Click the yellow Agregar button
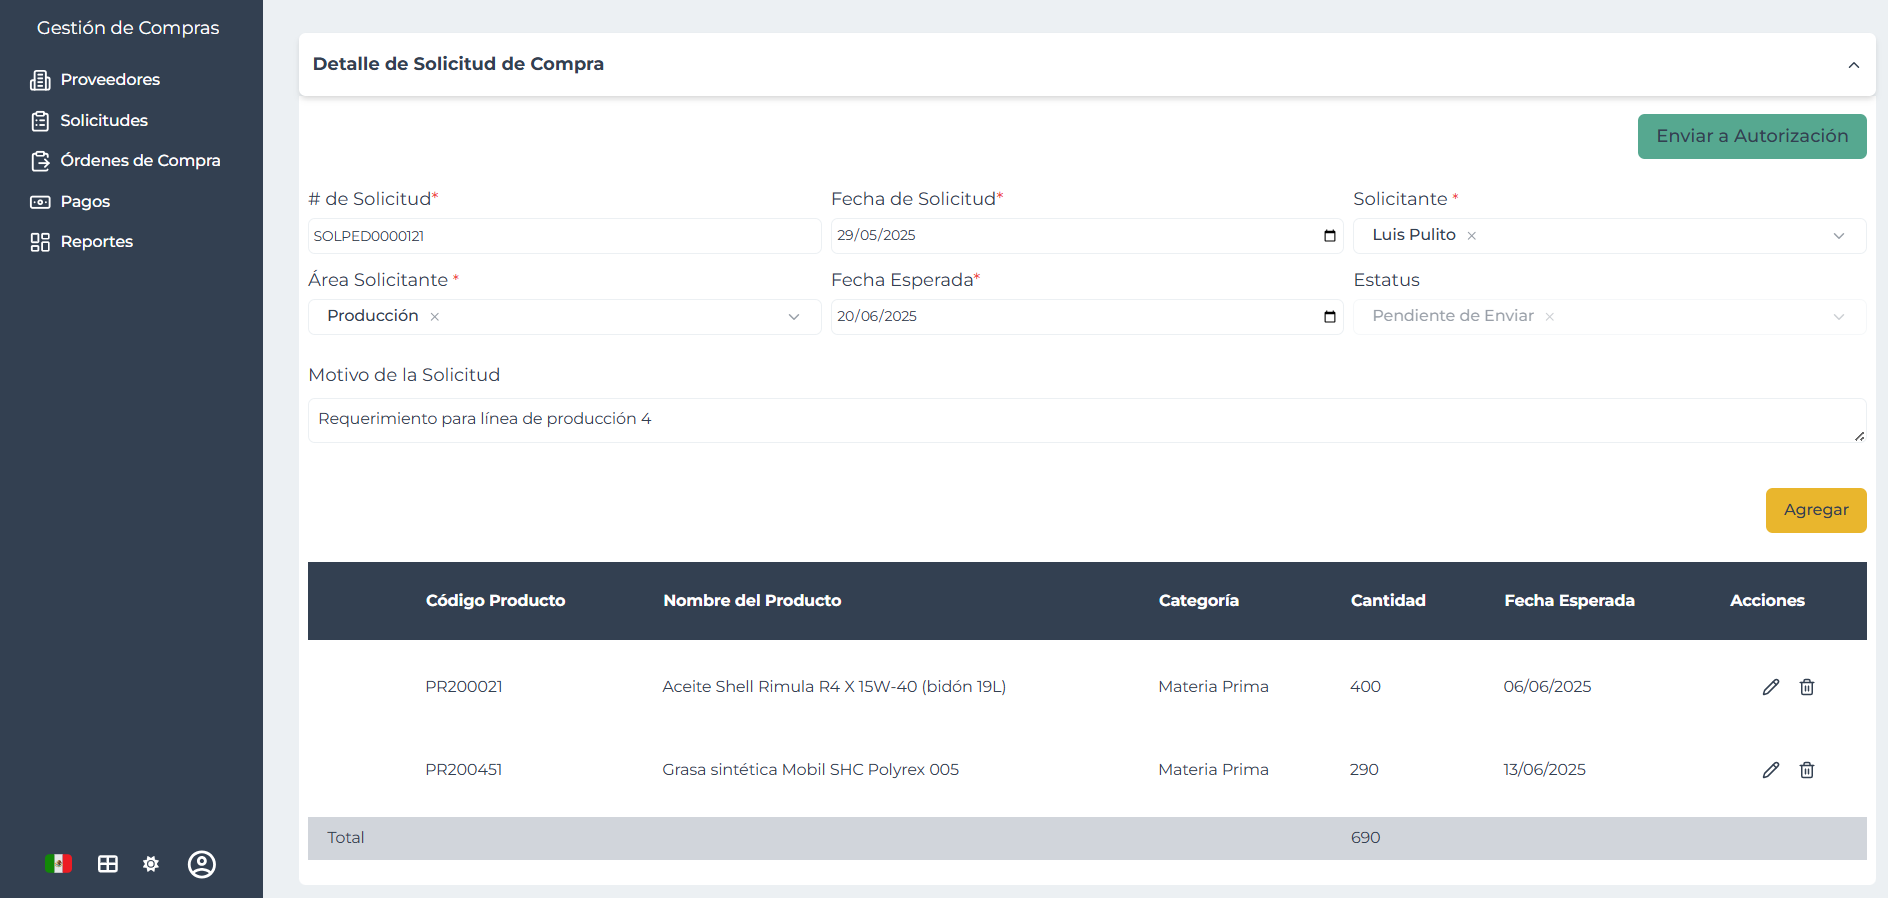The width and height of the screenshot is (1888, 898). 1815,510
